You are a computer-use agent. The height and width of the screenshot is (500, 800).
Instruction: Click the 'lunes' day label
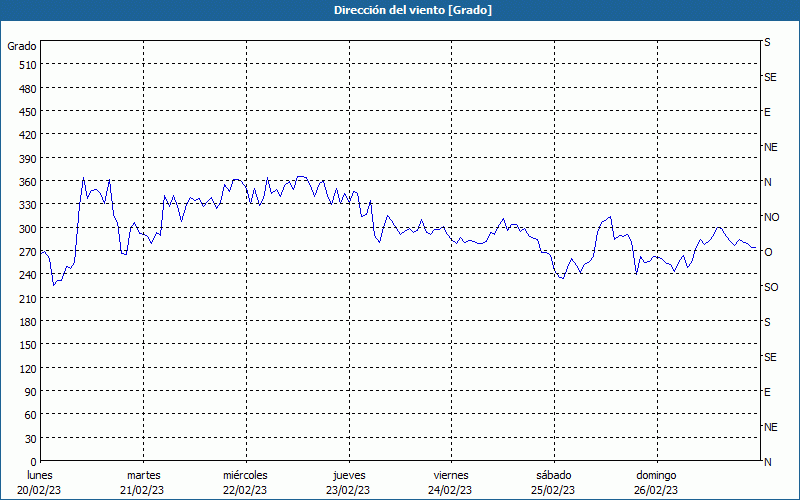(40, 475)
